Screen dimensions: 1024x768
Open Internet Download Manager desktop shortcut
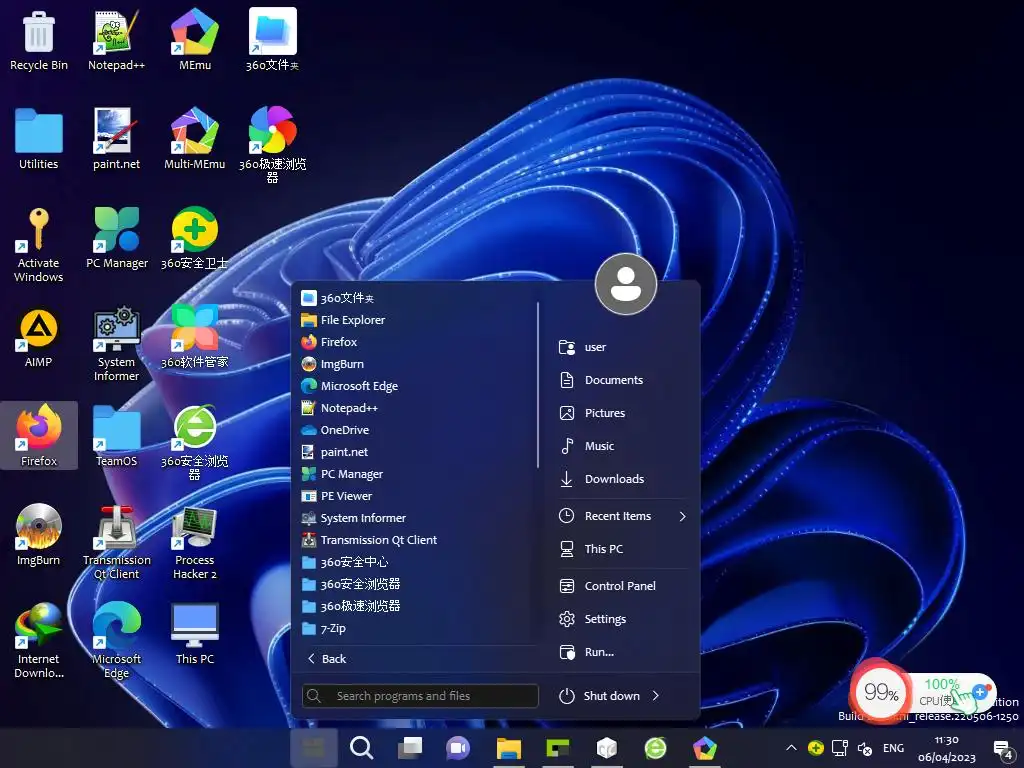coord(39,641)
